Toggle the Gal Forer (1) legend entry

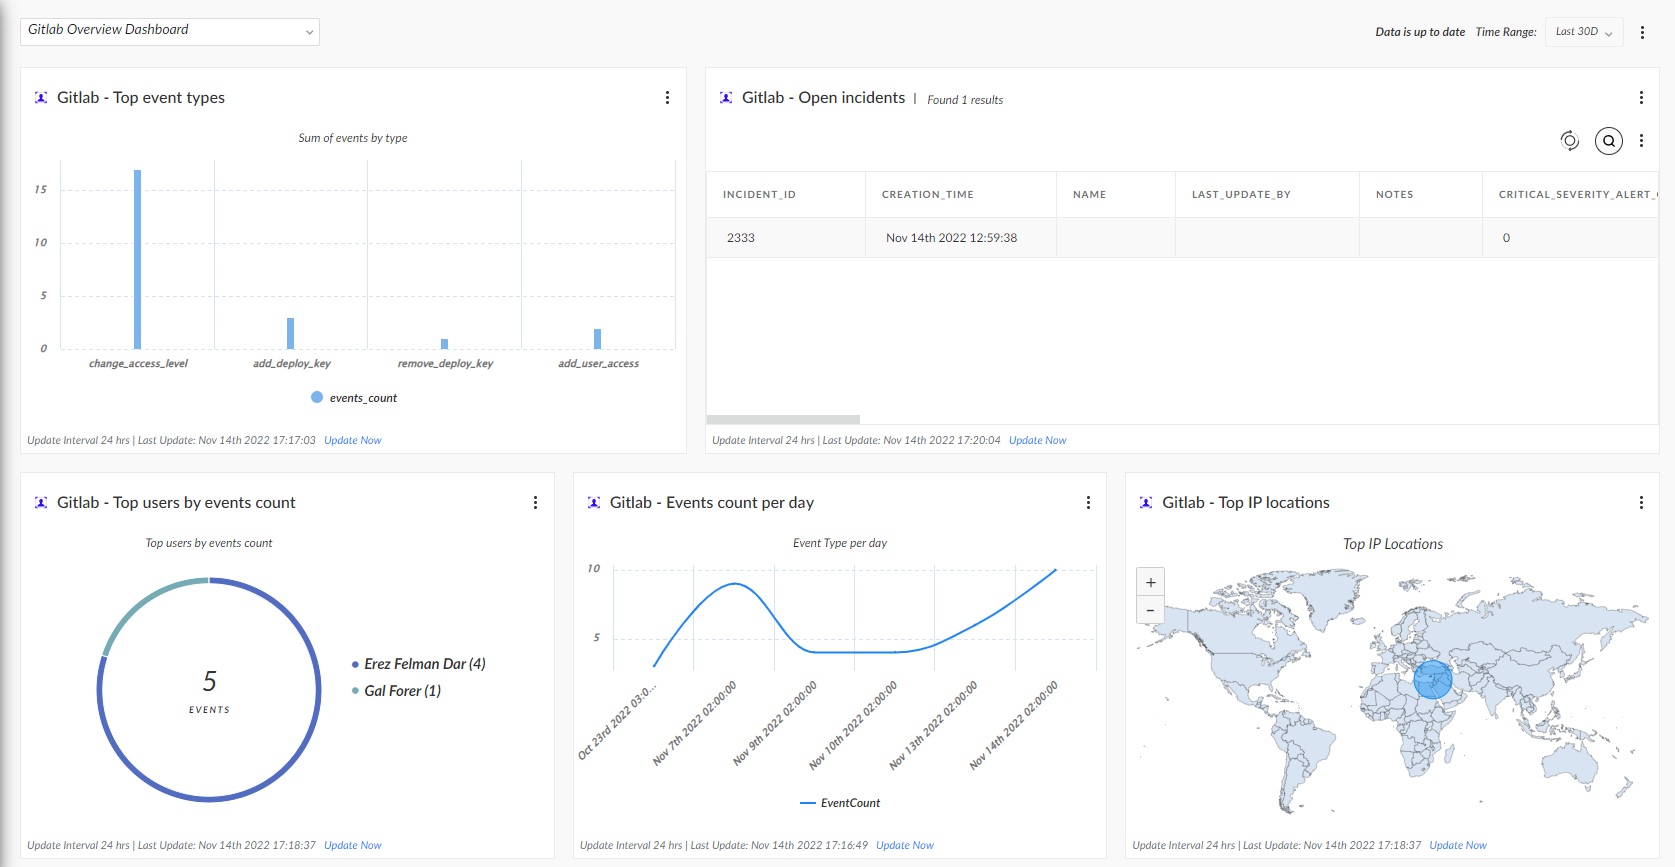click(x=397, y=691)
